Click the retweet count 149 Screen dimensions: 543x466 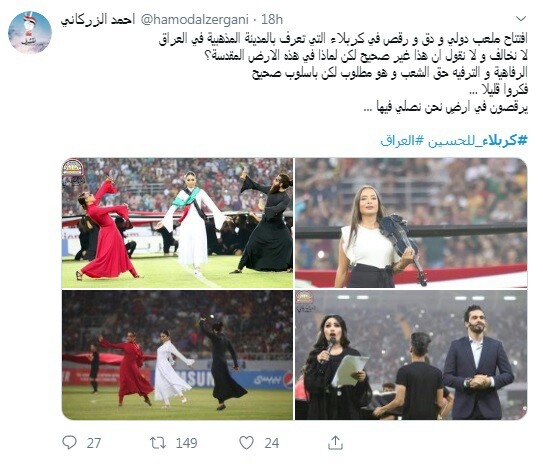point(186,443)
